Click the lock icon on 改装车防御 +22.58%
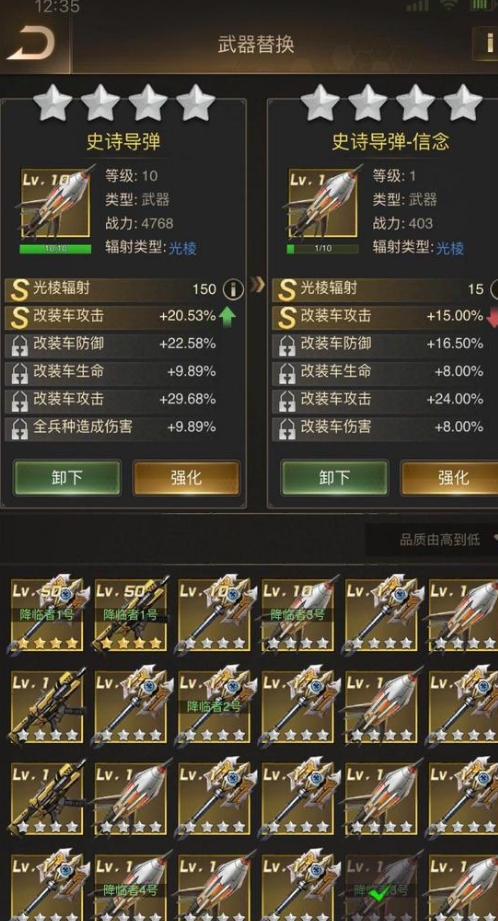This screenshot has height=921, width=498. [x=20, y=344]
